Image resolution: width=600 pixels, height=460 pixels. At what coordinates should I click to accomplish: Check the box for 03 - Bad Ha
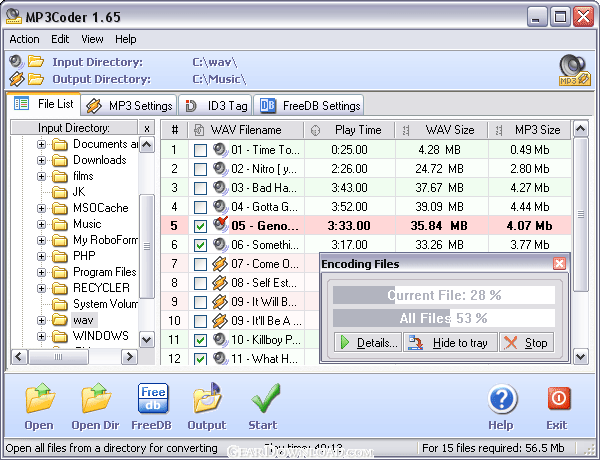click(x=200, y=188)
